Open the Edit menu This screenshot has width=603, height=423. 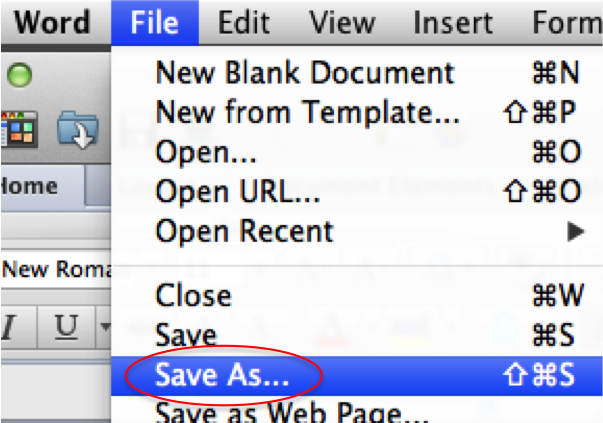pos(244,22)
